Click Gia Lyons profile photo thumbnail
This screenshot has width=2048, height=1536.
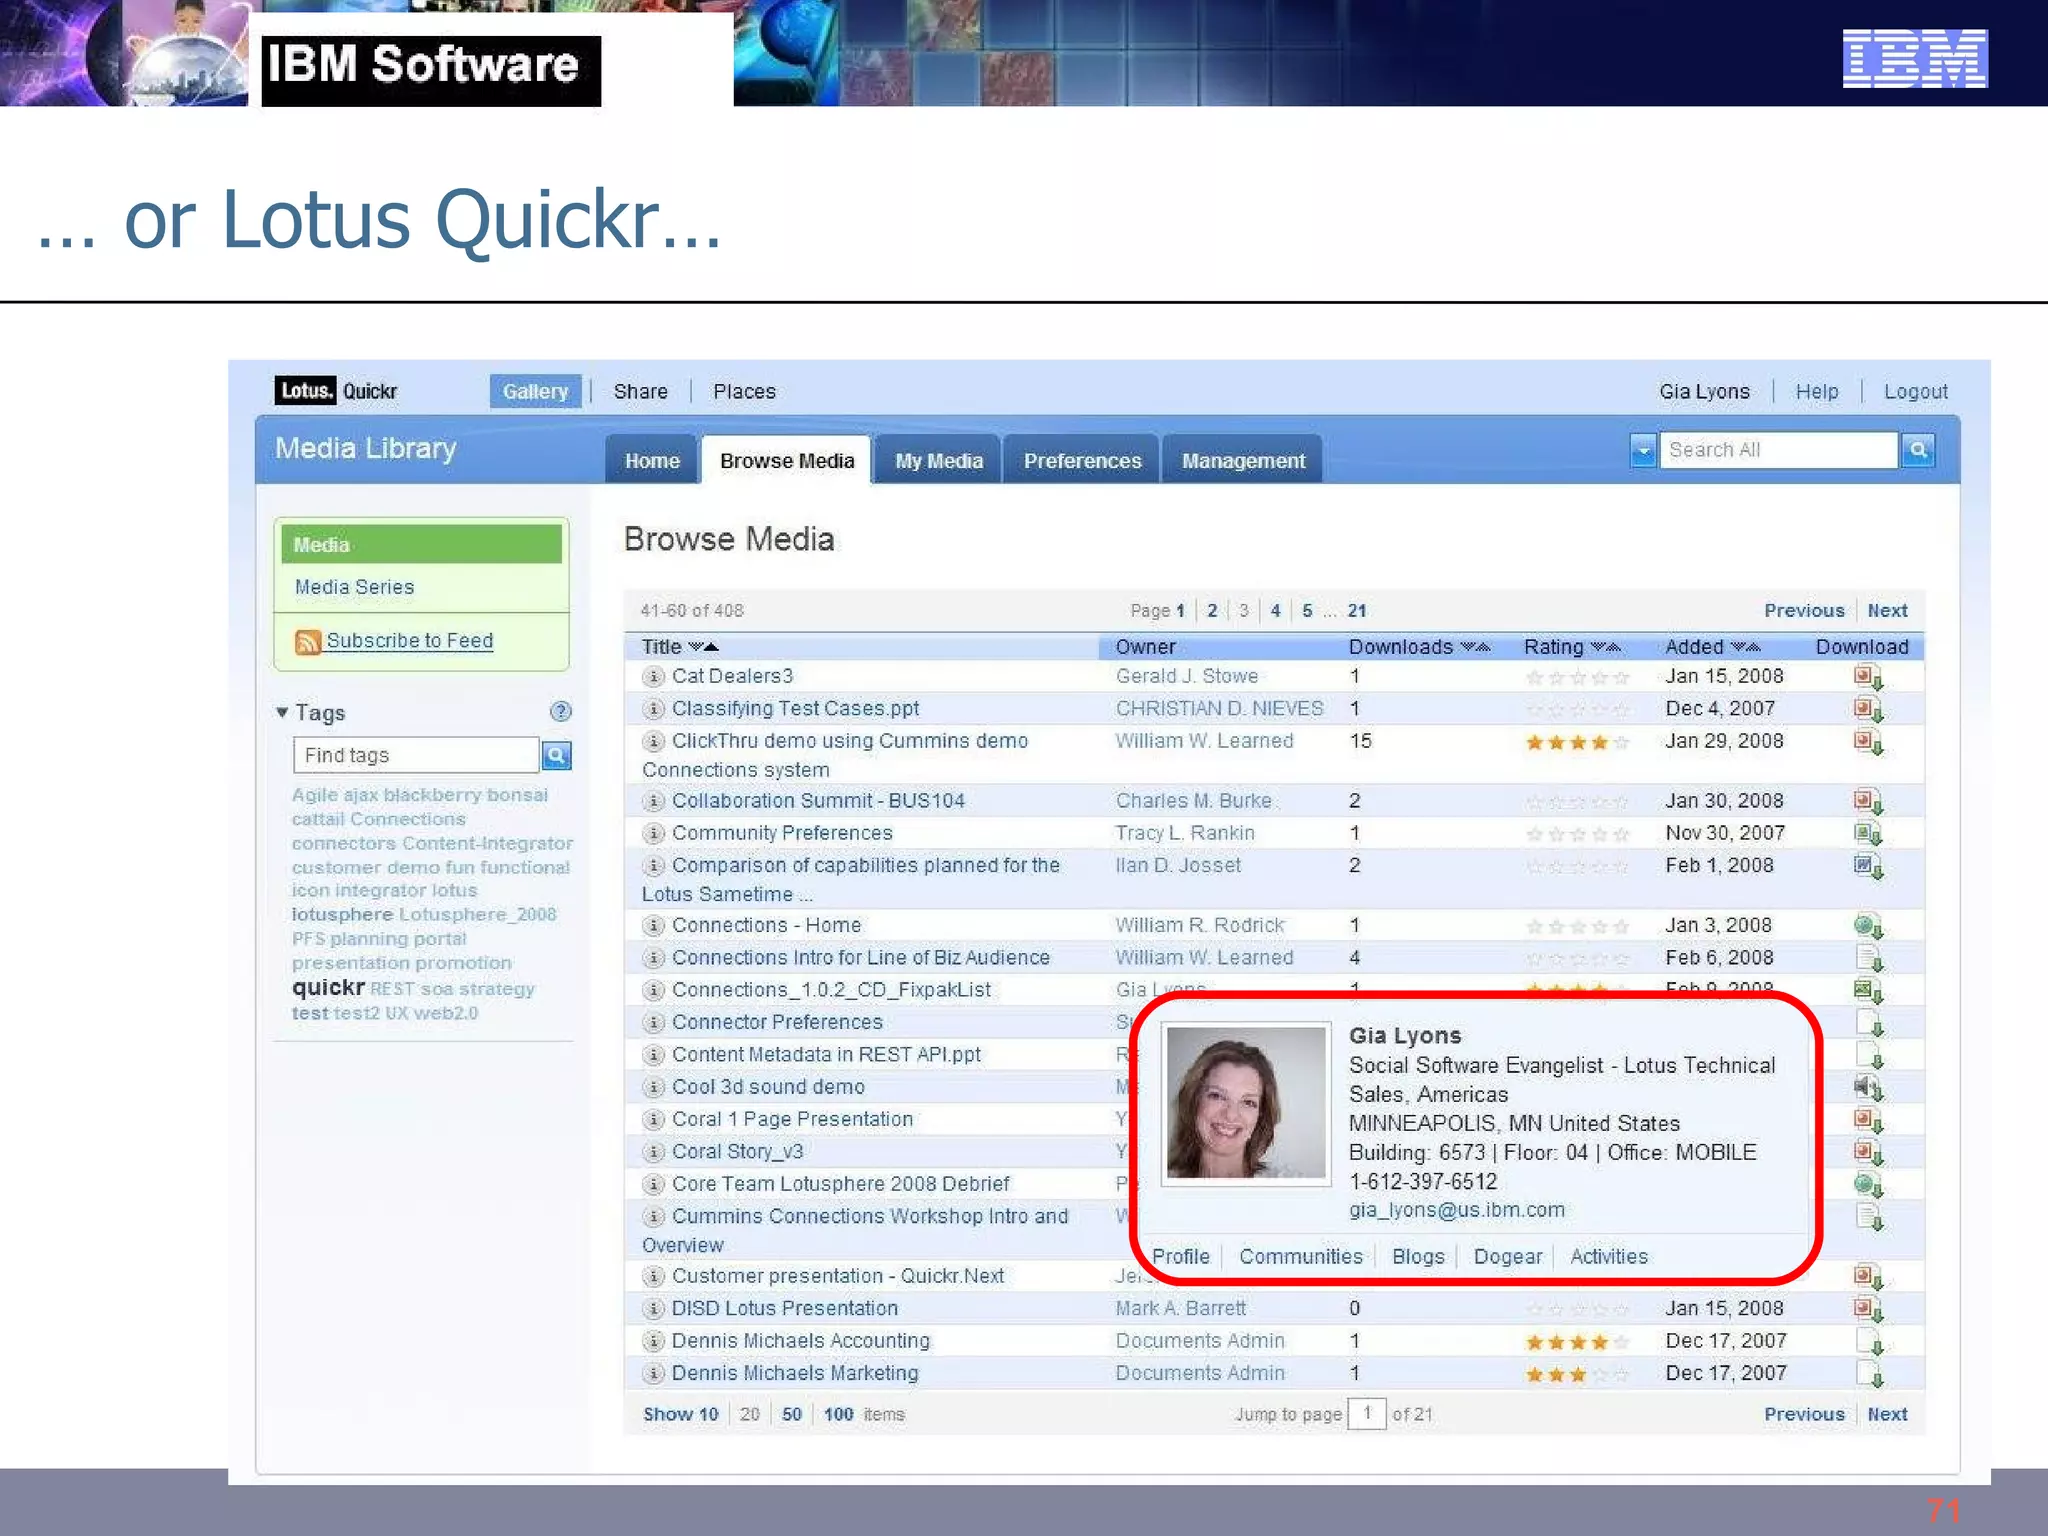(x=1245, y=1103)
